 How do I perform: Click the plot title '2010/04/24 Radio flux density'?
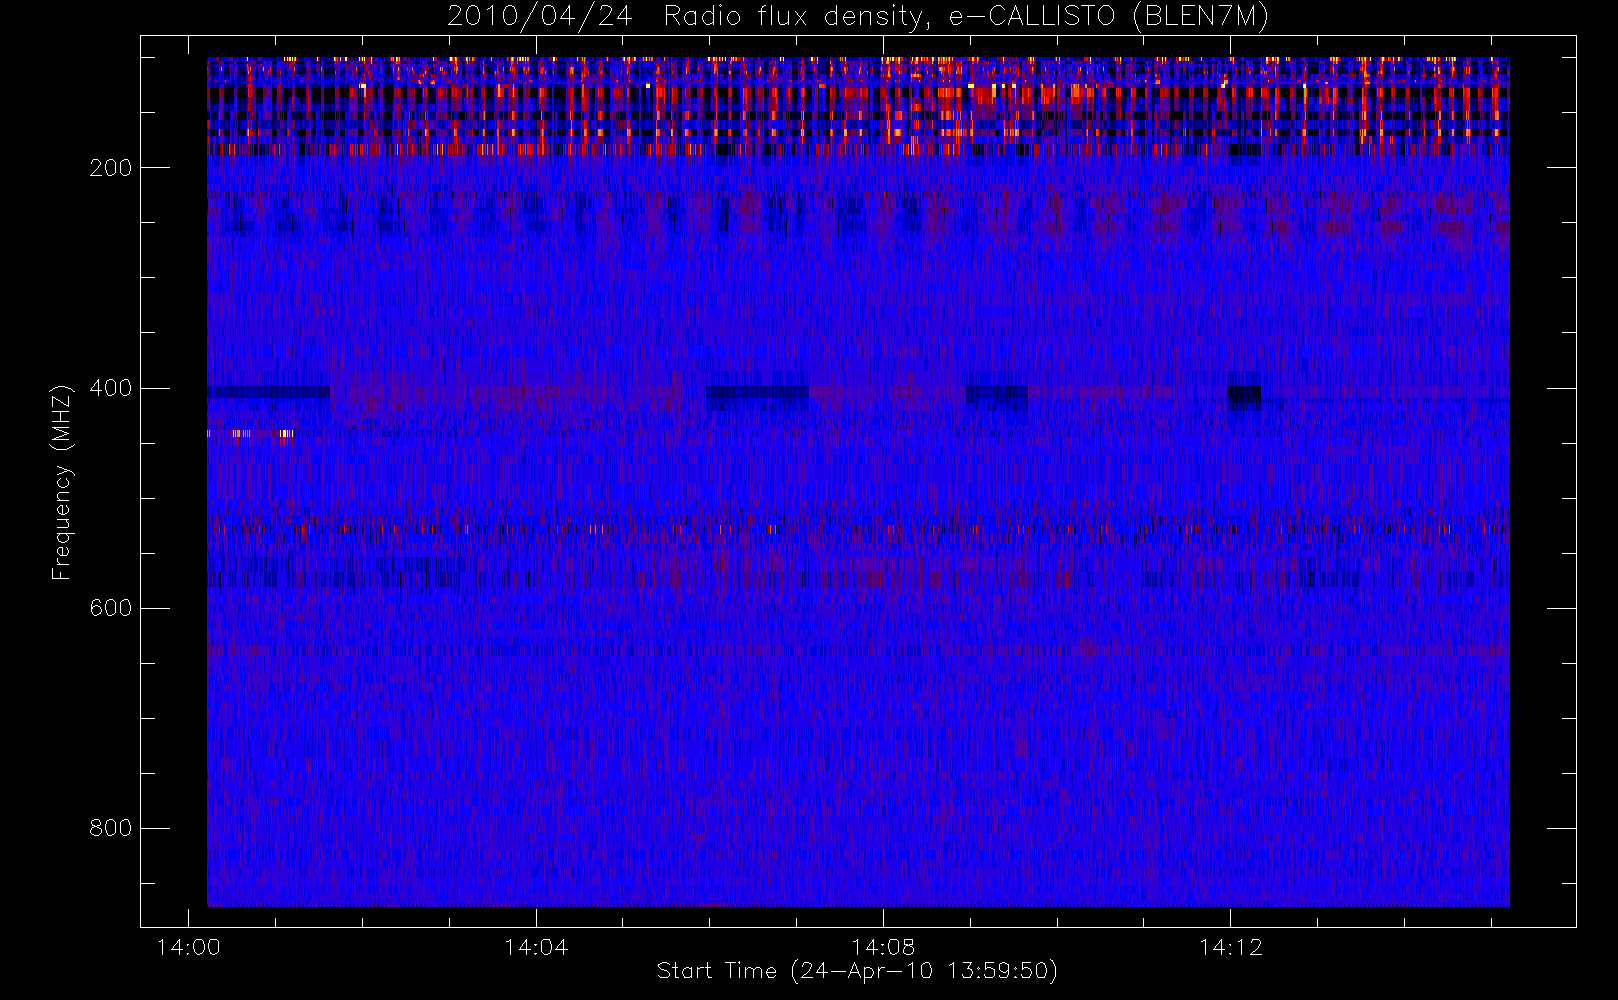click(x=687, y=17)
